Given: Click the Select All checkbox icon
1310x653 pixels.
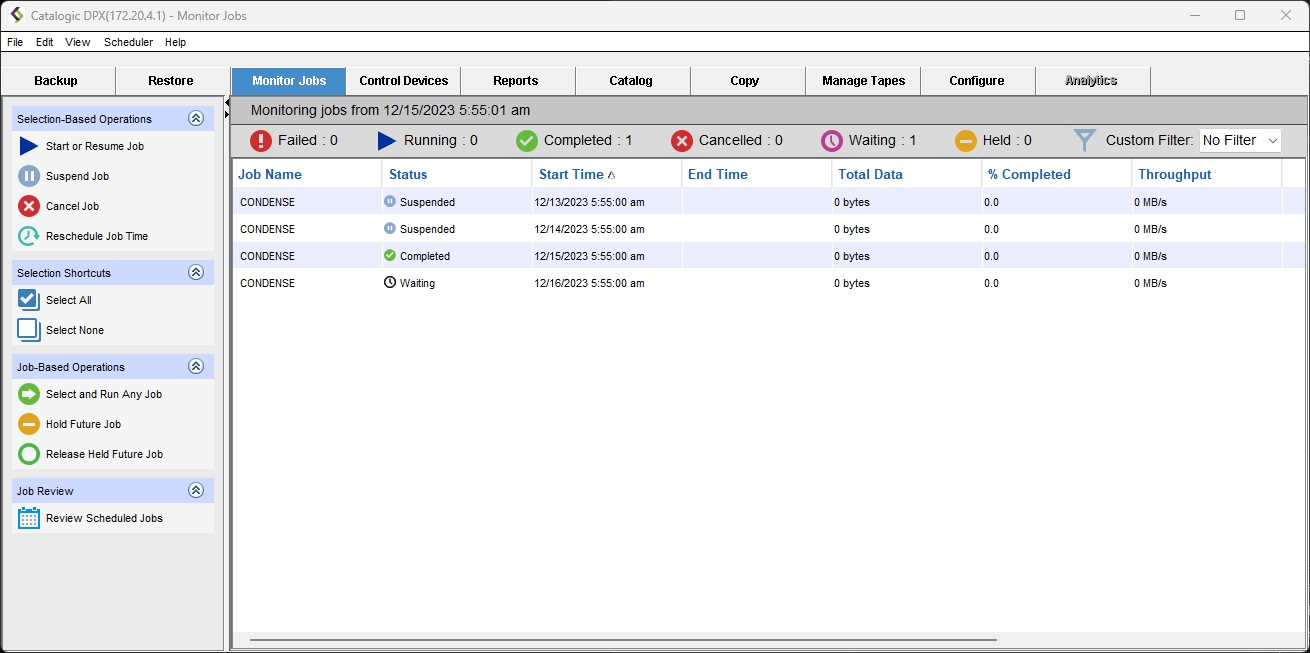Looking at the screenshot, I should click(x=29, y=300).
